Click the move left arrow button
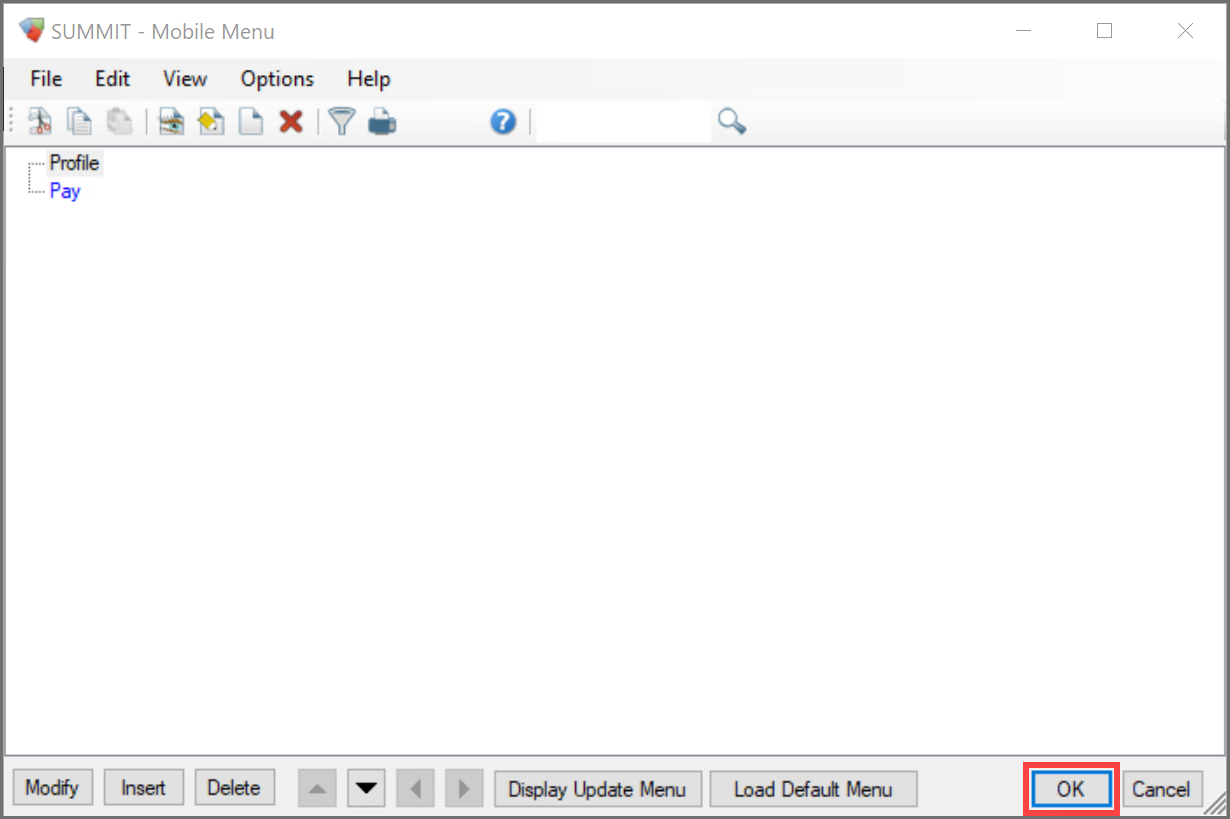The image size is (1230, 819). click(x=415, y=788)
